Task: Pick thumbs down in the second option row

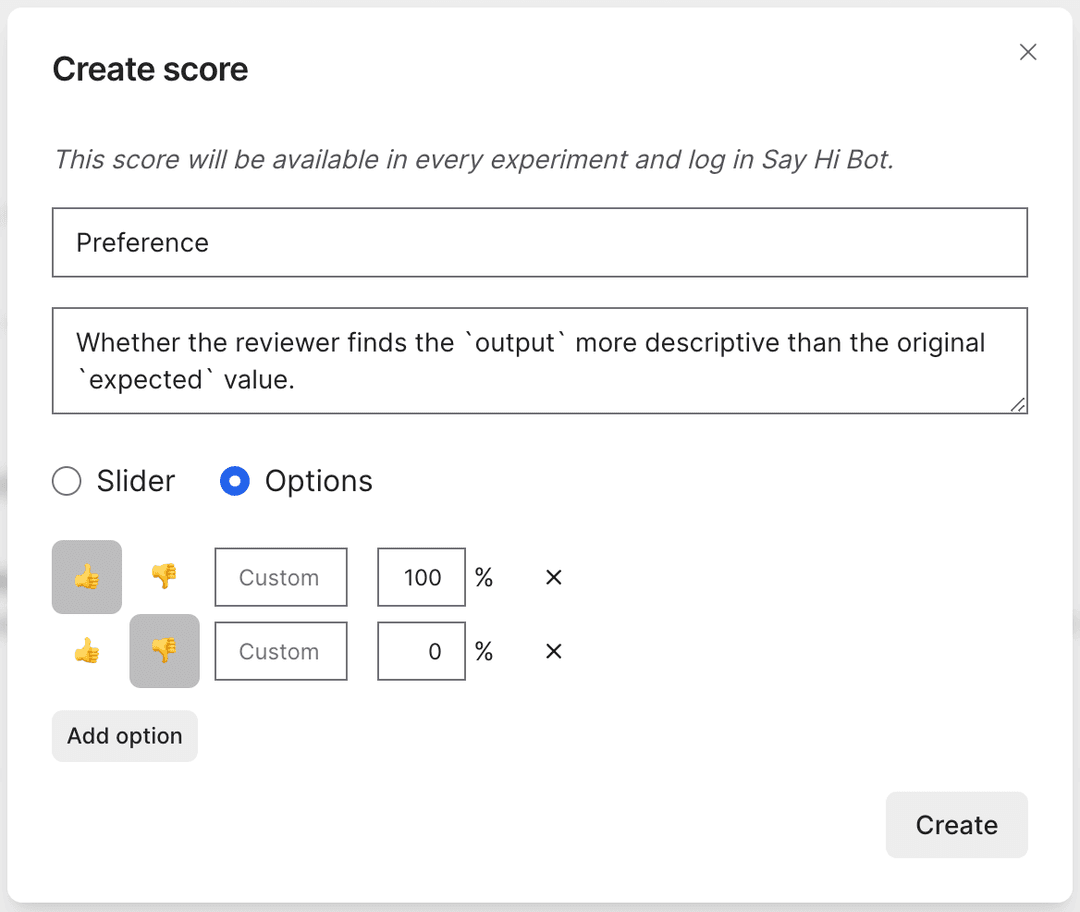Action: point(164,651)
